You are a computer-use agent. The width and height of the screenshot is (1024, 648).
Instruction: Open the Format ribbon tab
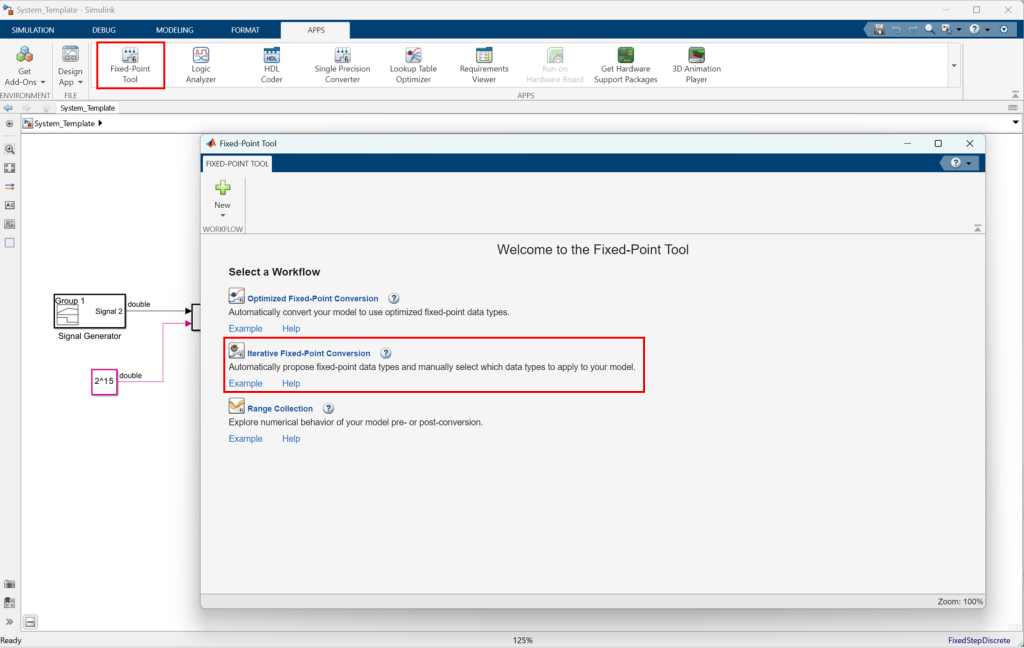pyautogui.click(x=245, y=30)
